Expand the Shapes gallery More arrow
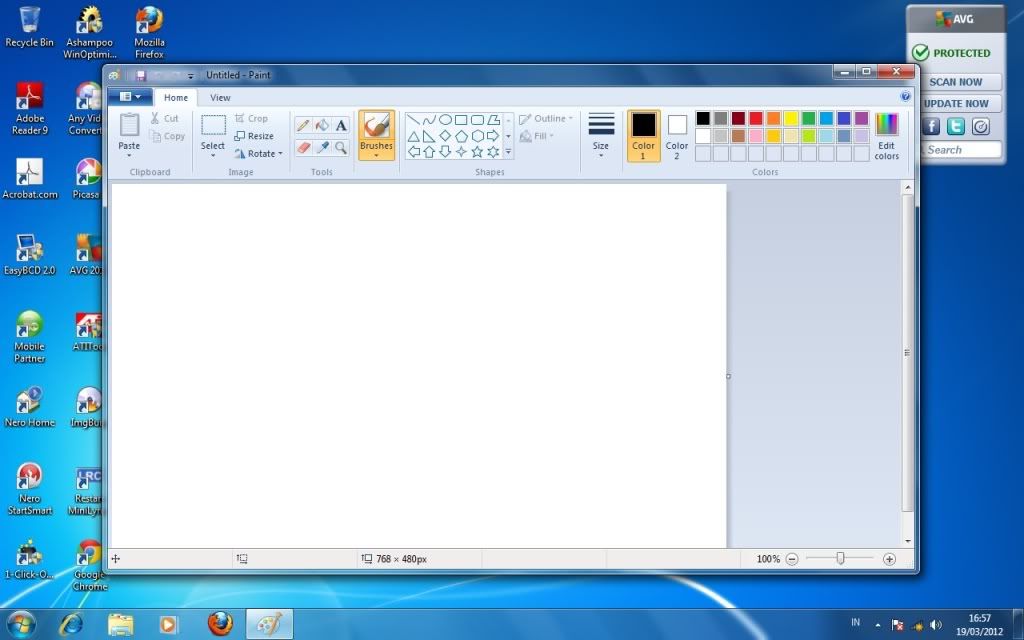This screenshot has width=1024, height=640. 508,152
